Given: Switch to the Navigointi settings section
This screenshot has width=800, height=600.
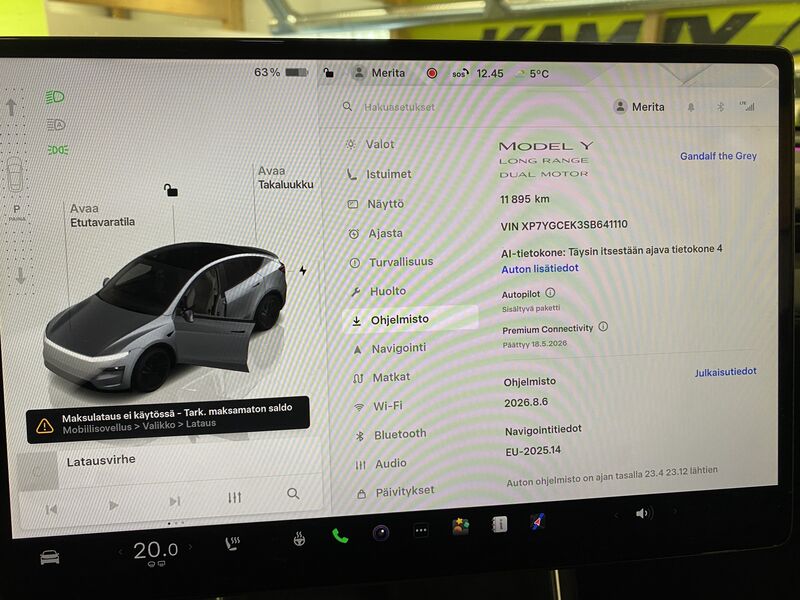Looking at the screenshot, I should [x=398, y=348].
